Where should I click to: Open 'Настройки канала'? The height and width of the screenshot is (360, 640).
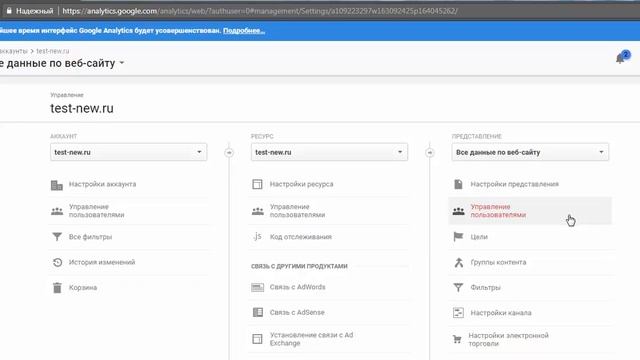point(501,313)
